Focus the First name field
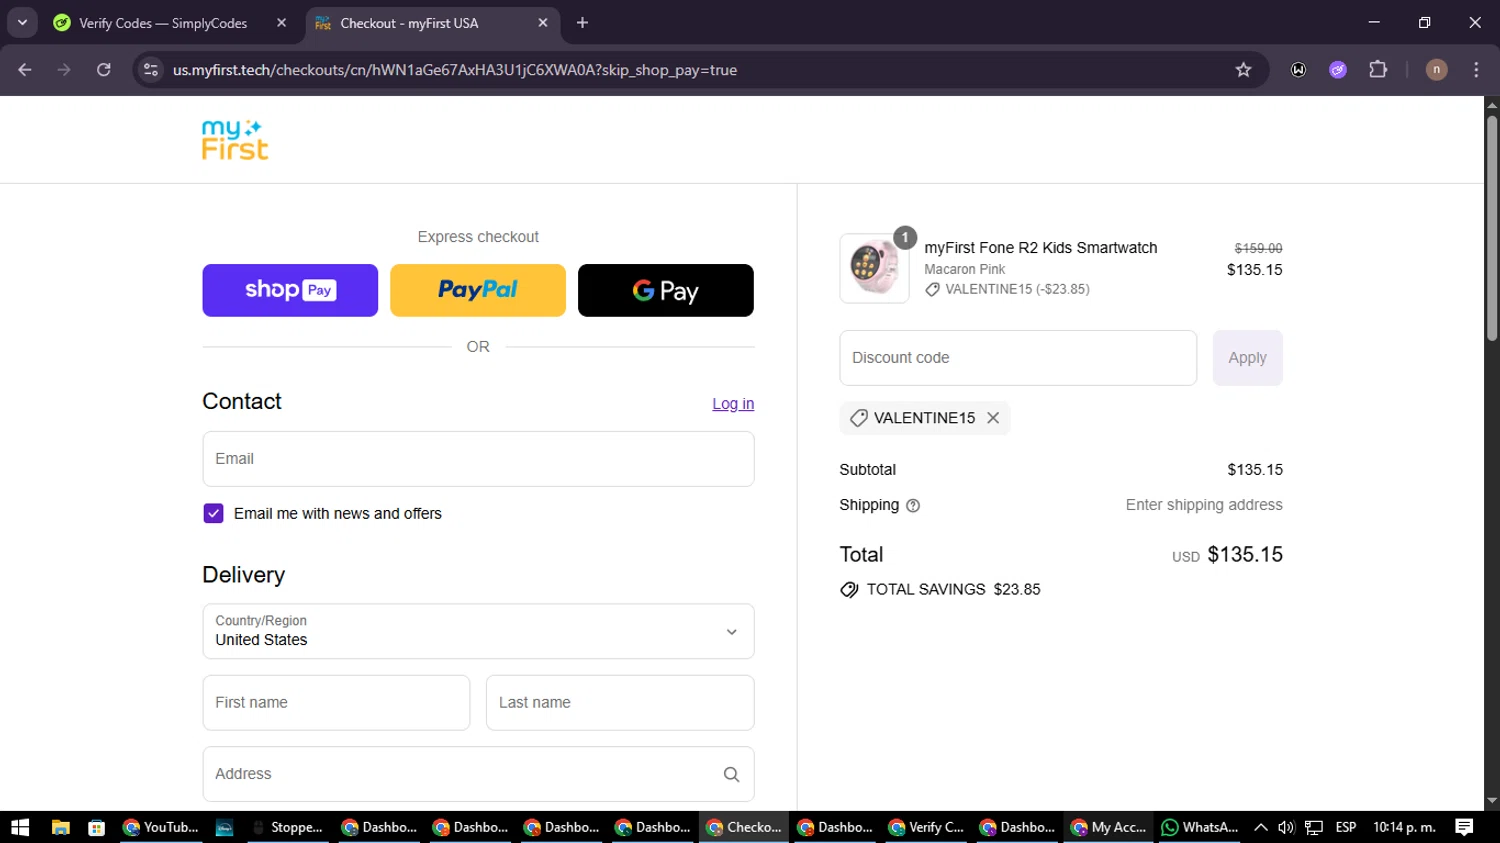Viewport: 1500px width, 843px height. 336,703
